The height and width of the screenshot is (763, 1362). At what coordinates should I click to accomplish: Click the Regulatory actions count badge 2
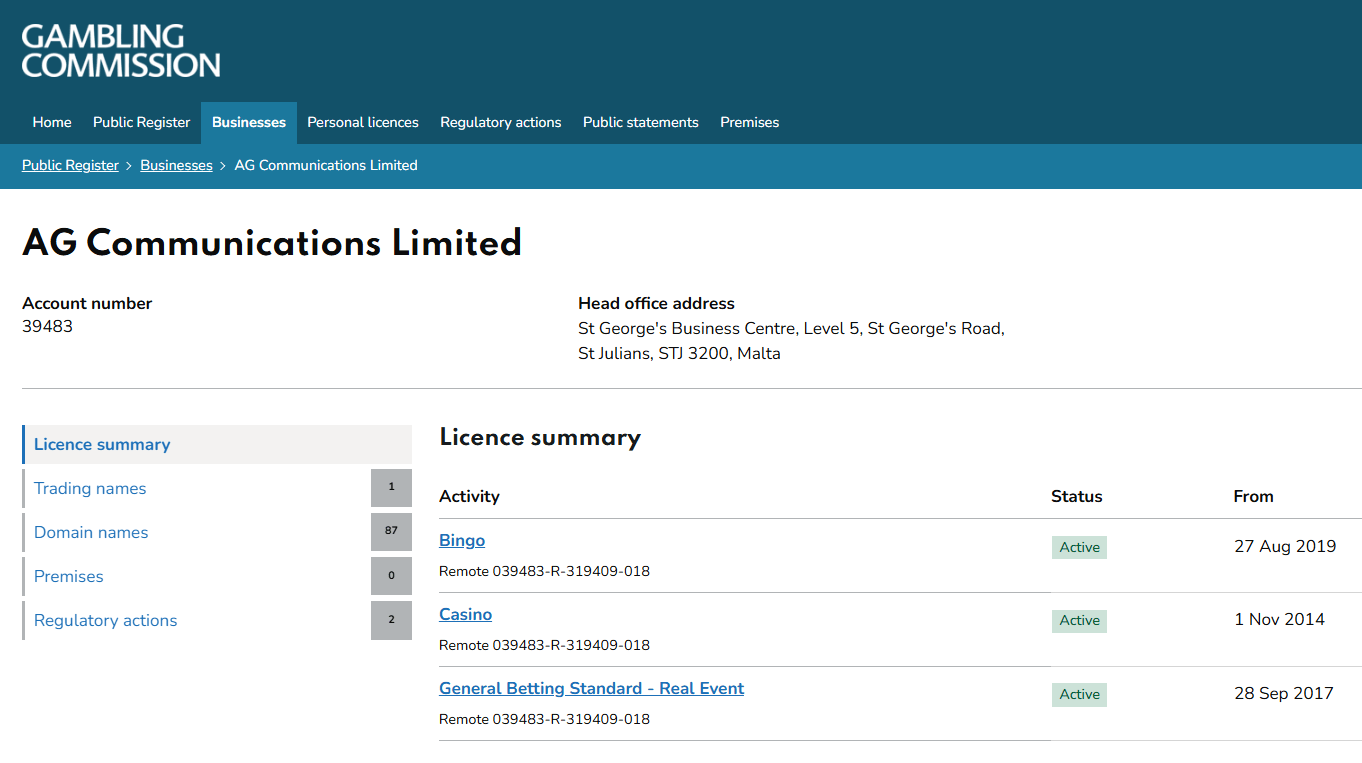click(391, 620)
